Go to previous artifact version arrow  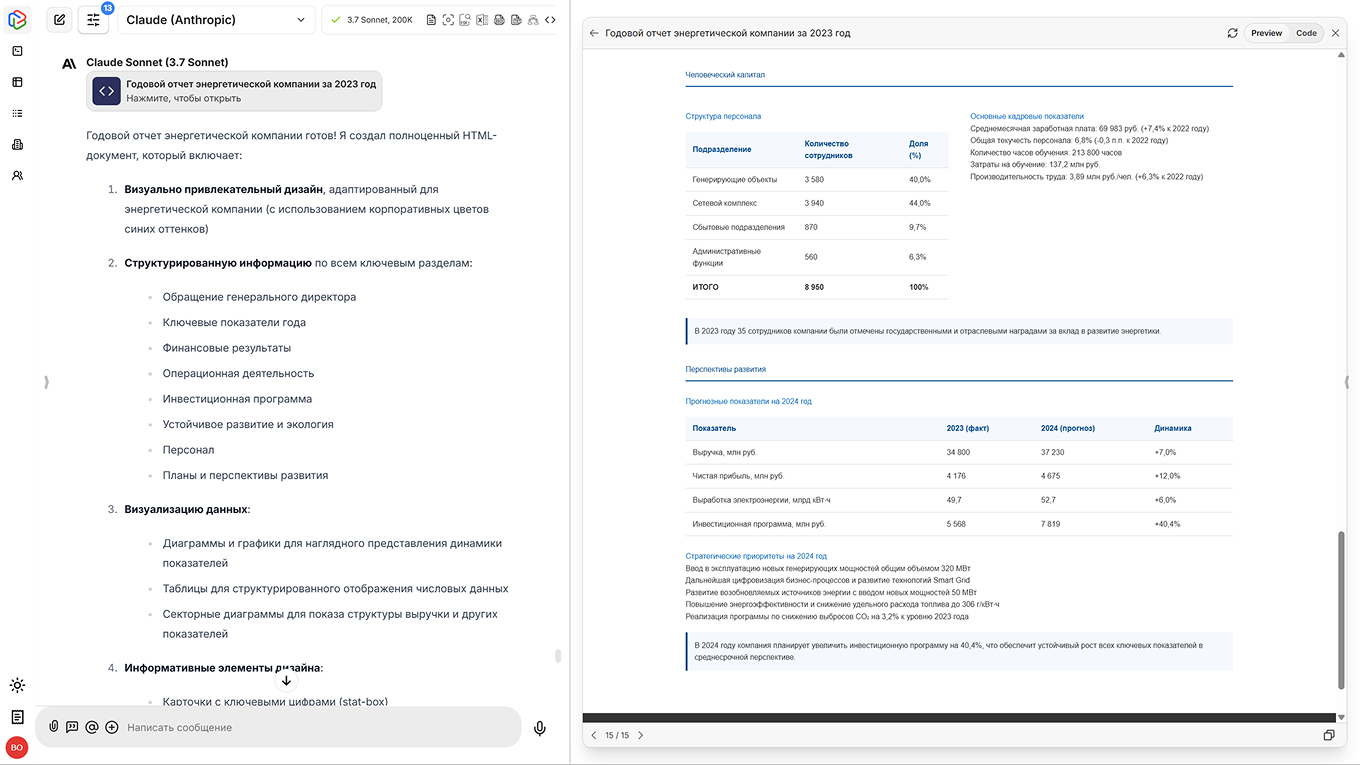click(594, 735)
